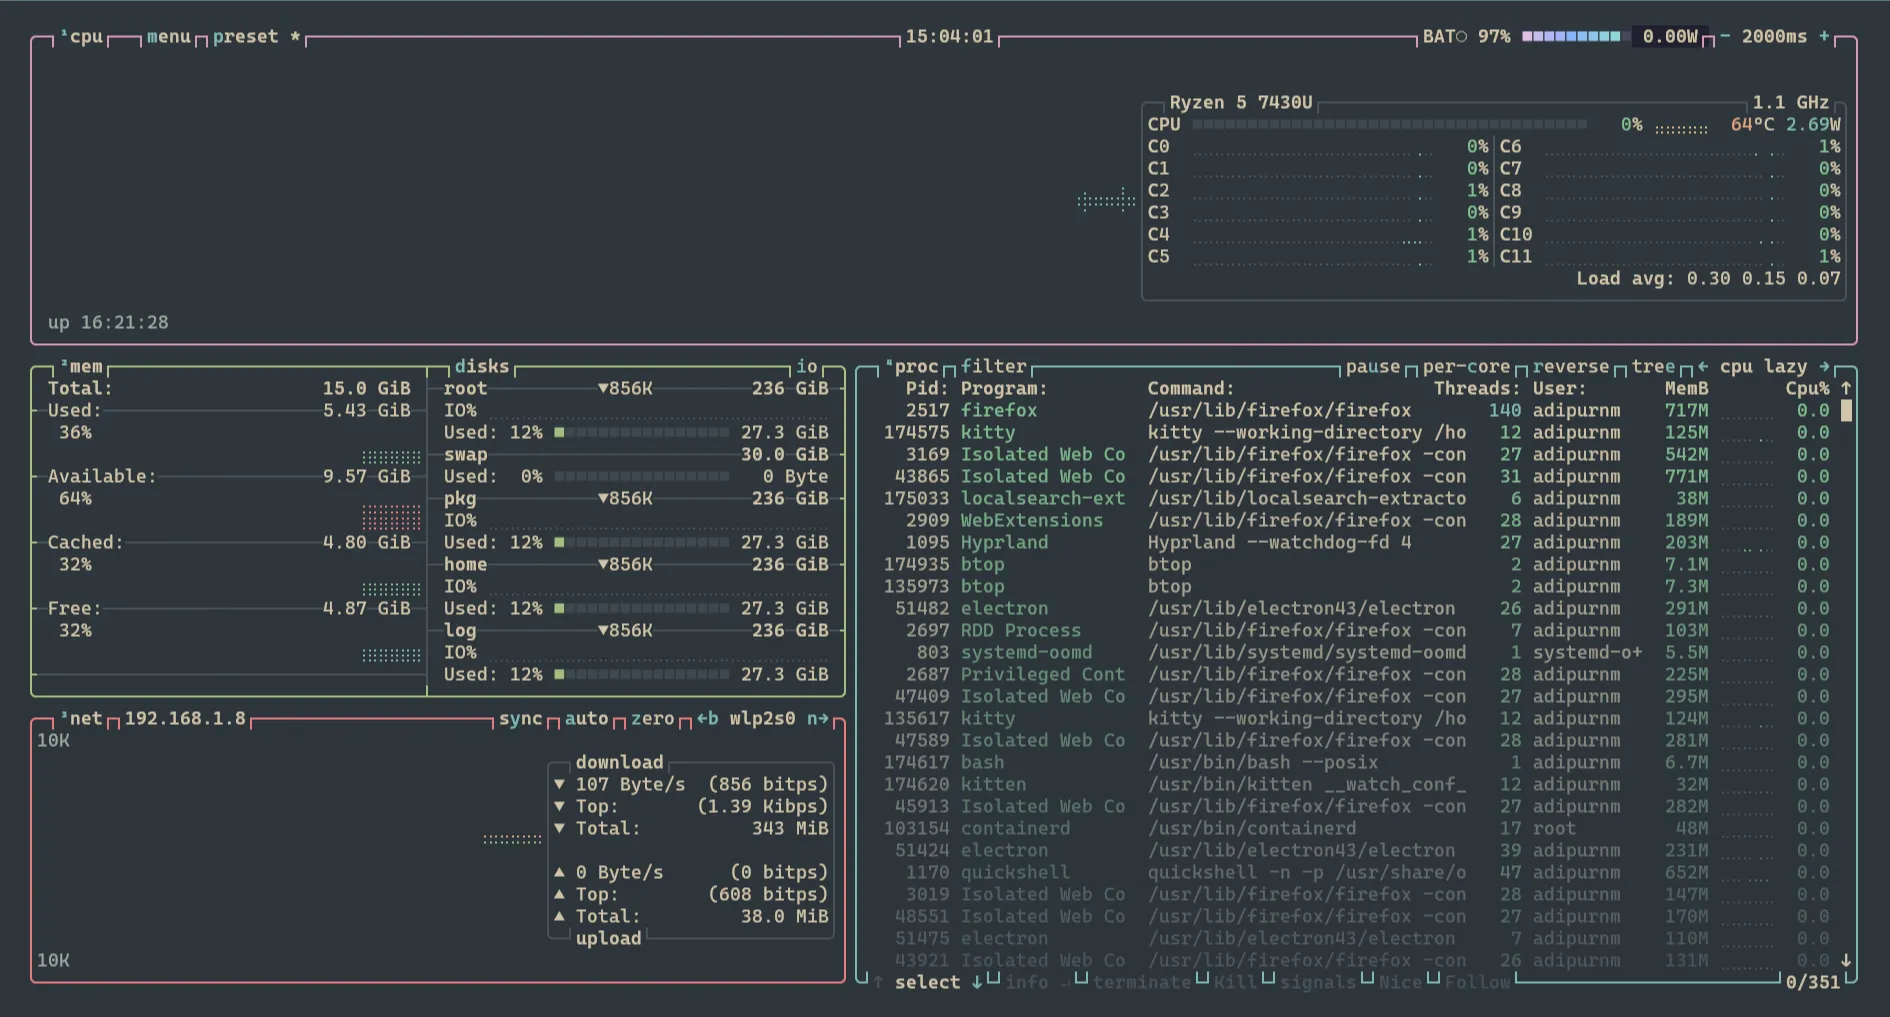Screen dimensions: 1890x1017
Task: Increase update interval with plus sign
Action: point(1824,36)
